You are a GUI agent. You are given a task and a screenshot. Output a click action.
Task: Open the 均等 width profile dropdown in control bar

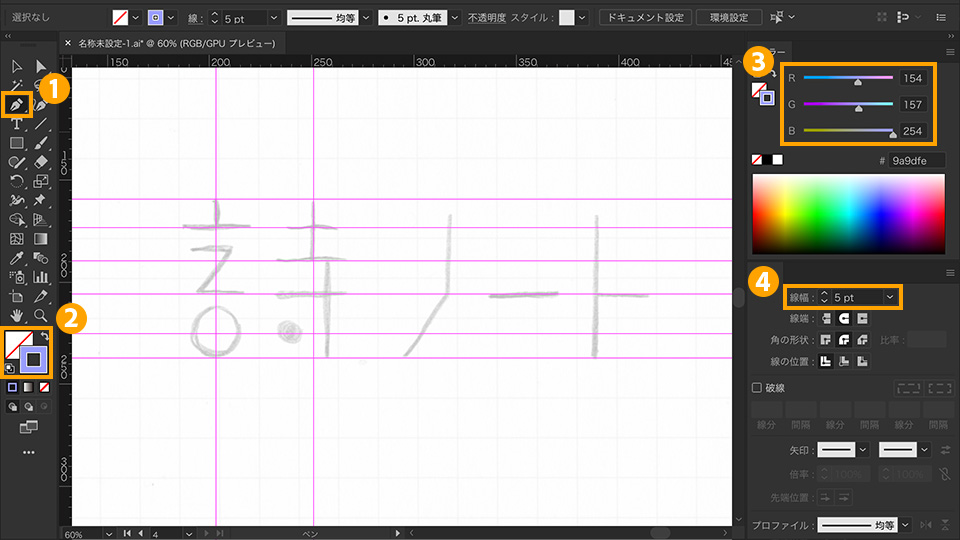pos(366,18)
